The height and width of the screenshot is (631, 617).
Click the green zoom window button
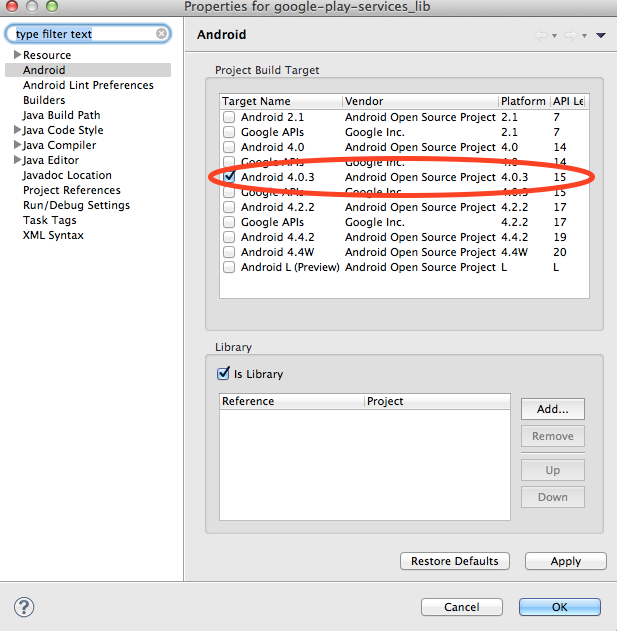(x=52, y=5)
